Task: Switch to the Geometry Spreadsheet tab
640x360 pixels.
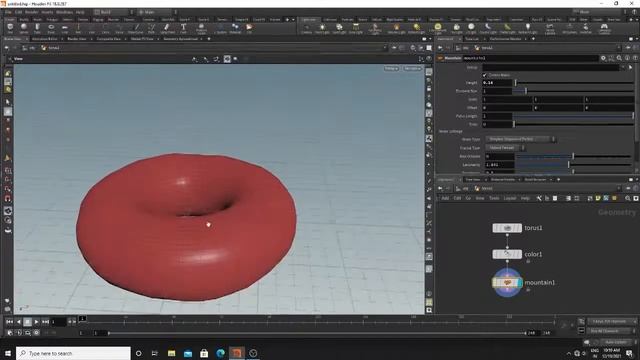Action: 180,39
